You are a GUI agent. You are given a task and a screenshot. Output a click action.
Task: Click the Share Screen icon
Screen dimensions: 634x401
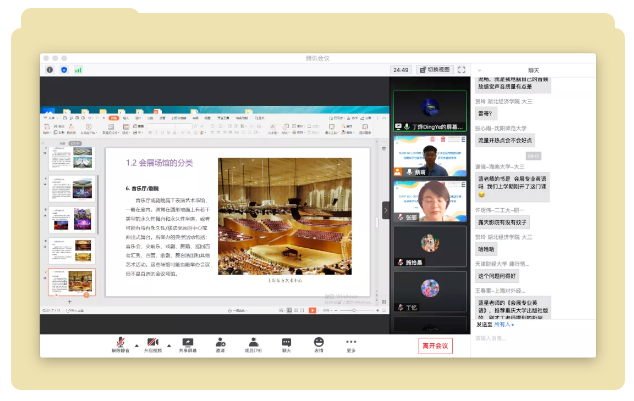(187, 342)
